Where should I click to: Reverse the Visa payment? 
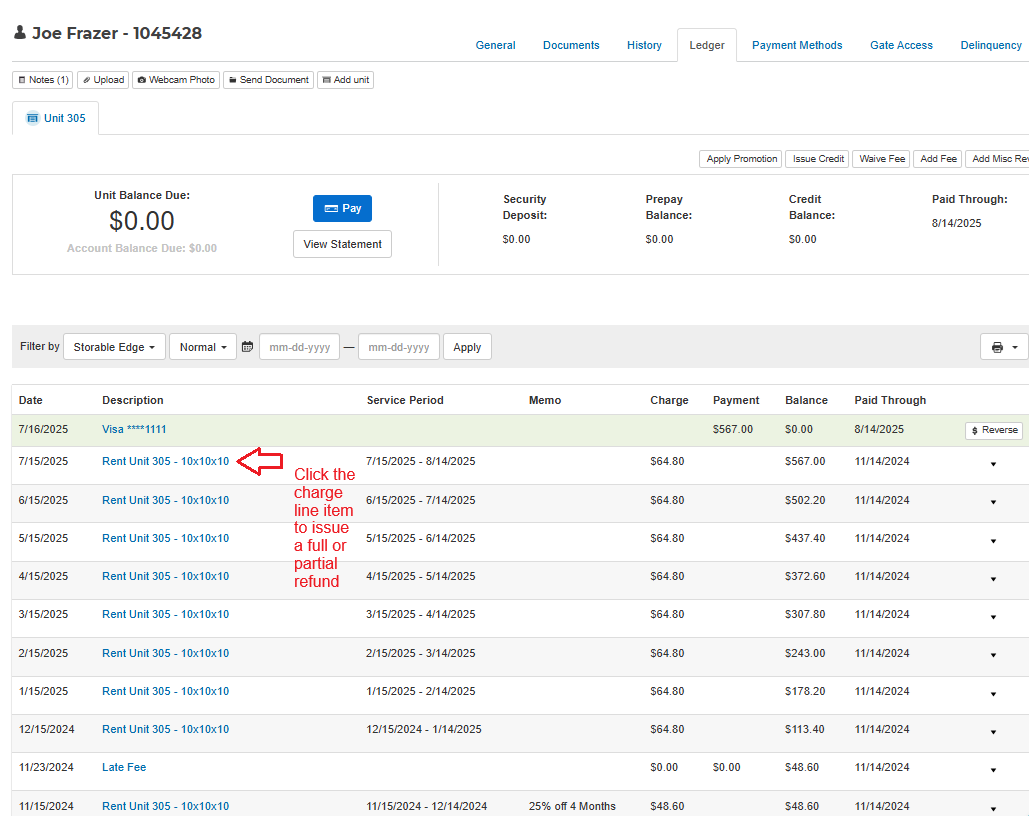[x=994, y=430]
